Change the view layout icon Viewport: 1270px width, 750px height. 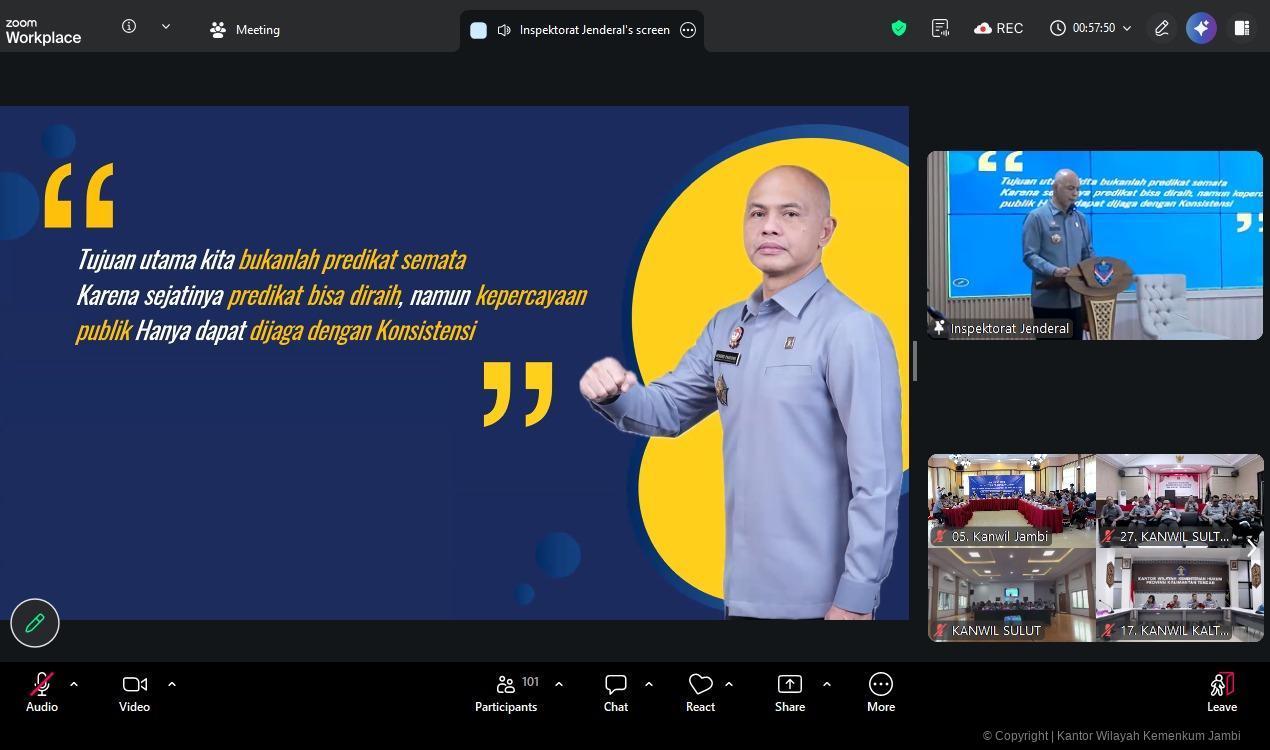point(1241,28)
